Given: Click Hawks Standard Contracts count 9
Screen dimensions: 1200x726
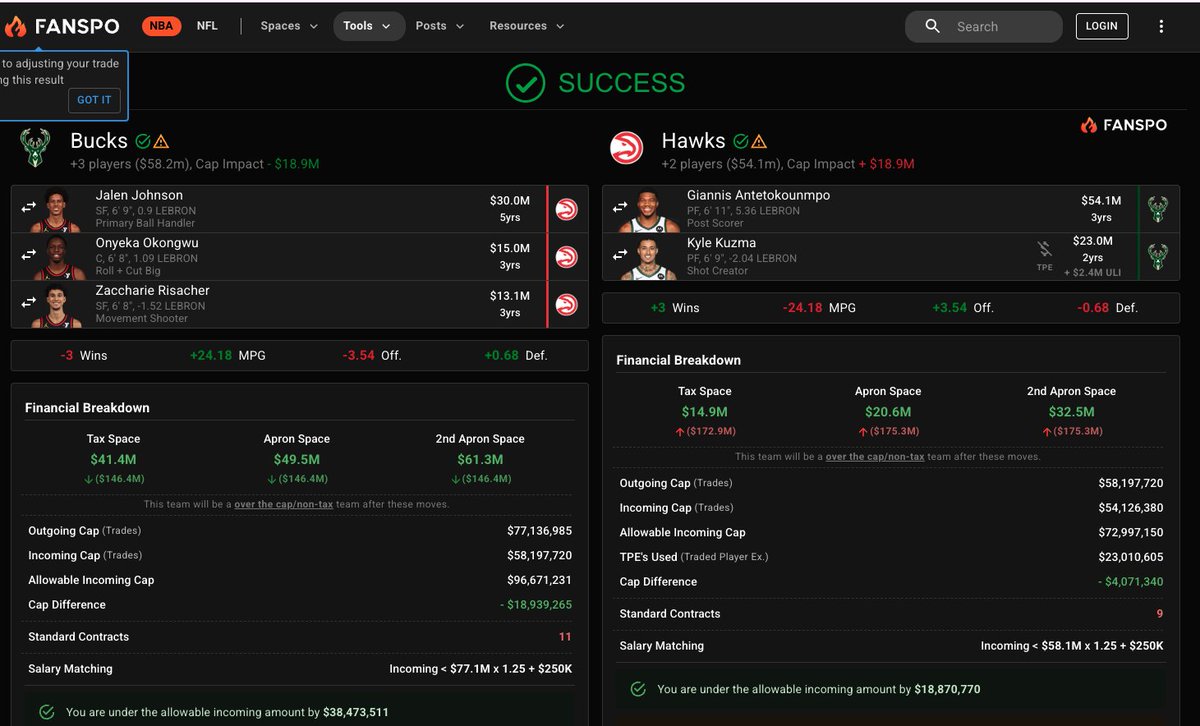Looking at the screenshot, I should point(1160,614).
